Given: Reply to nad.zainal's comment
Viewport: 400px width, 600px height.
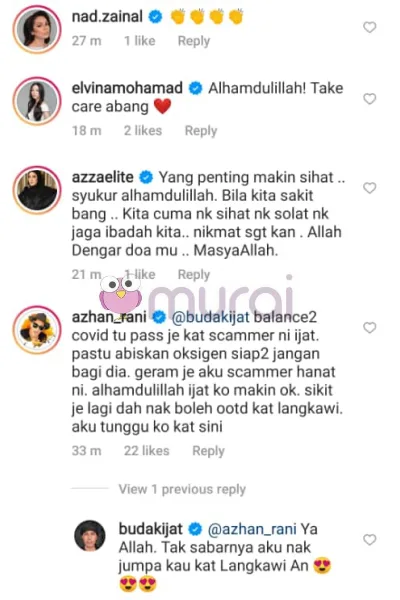Looking at the screenshot, I should tap(194, 41).
